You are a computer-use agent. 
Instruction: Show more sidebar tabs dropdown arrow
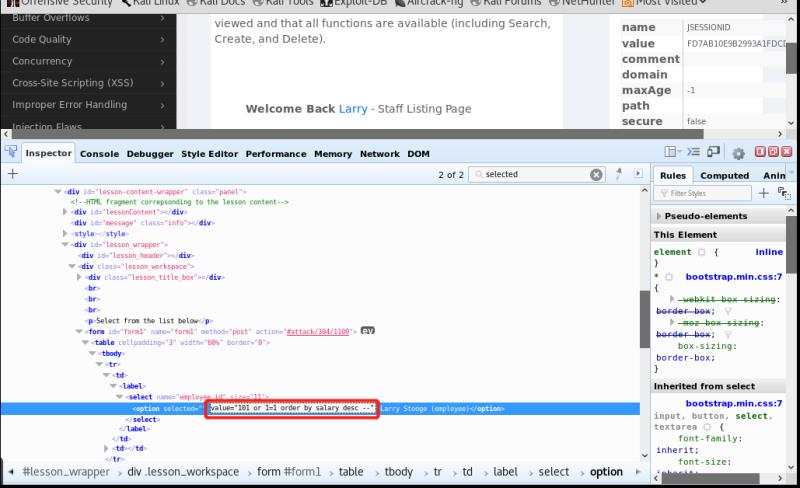[791, 174]
